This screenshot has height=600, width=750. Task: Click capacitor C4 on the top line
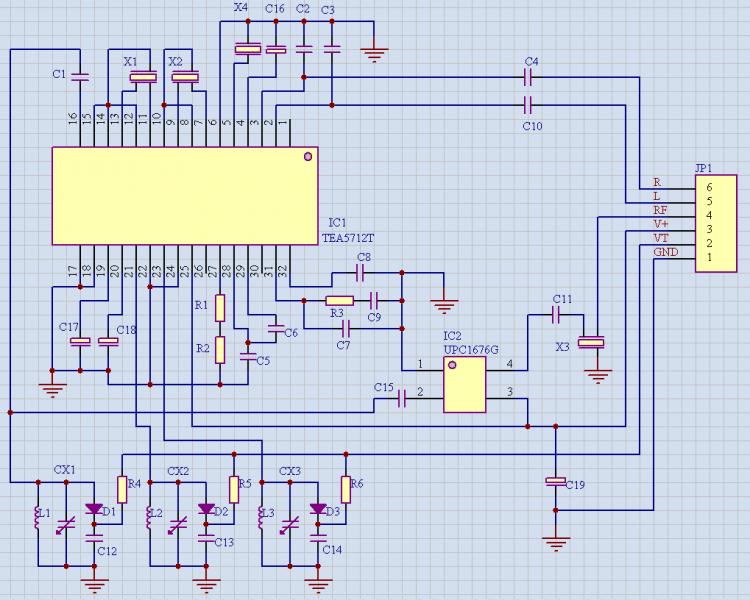(529, 77)
